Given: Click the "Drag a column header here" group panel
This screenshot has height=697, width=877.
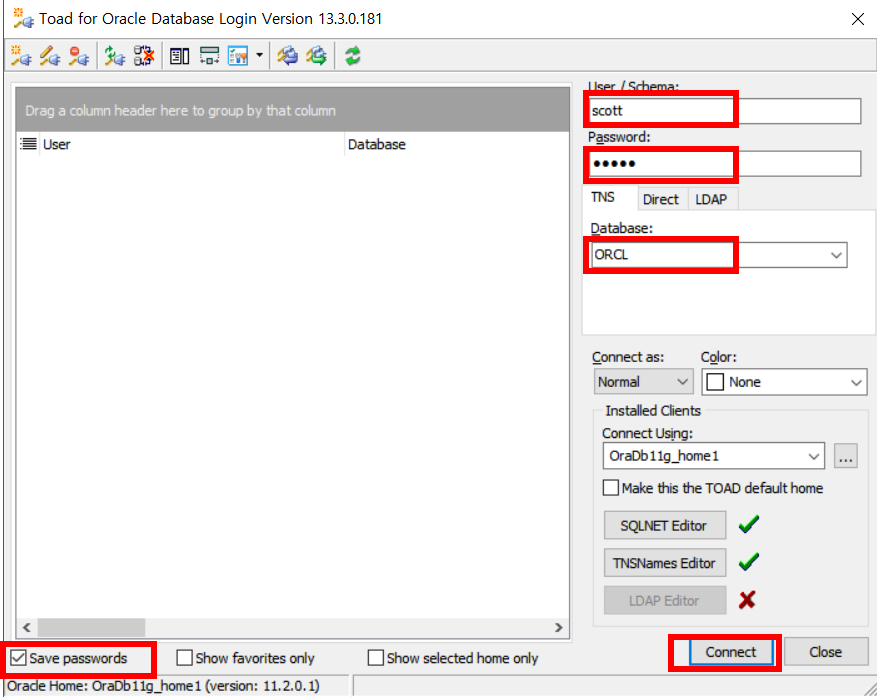Looking at the screenshot, I should [x=293, y=110].
